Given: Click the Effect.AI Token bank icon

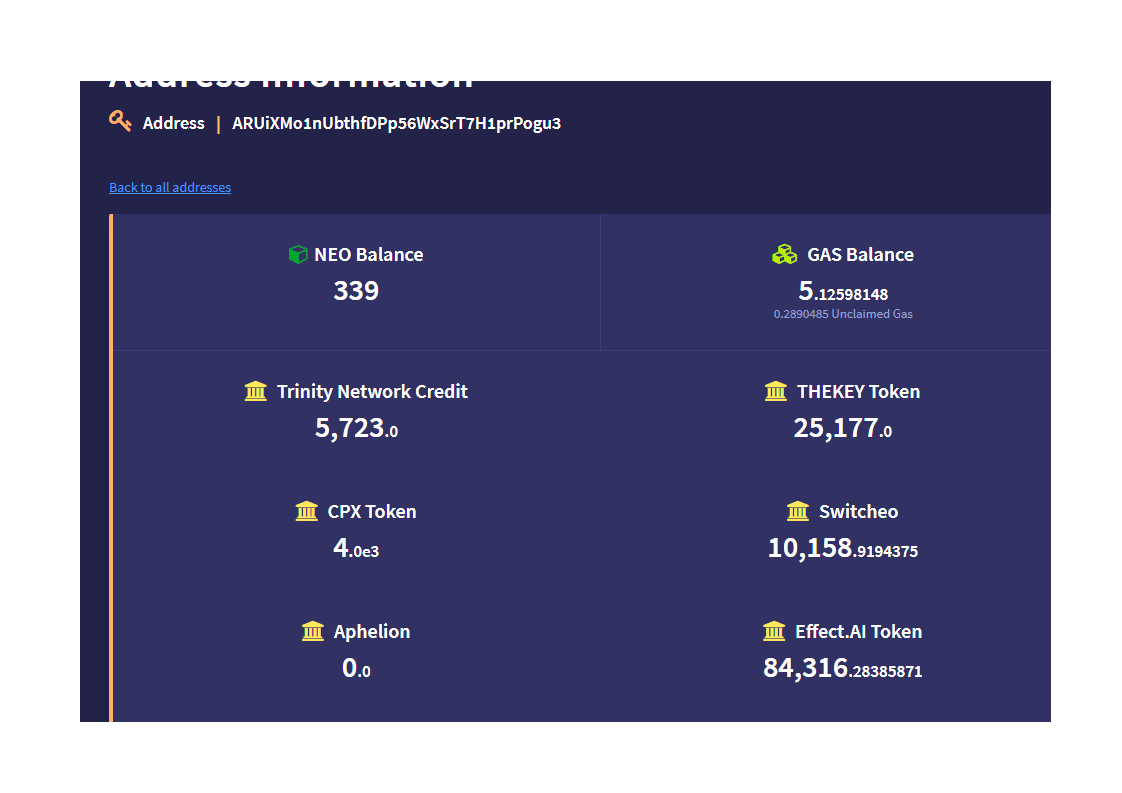Looking at the screenshot, I should 774,631.
